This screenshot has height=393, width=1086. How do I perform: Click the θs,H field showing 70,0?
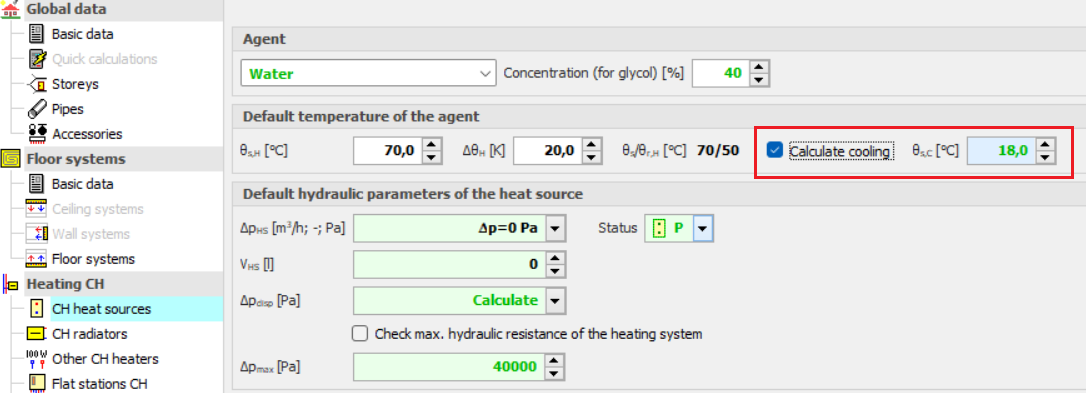[388, 150]
